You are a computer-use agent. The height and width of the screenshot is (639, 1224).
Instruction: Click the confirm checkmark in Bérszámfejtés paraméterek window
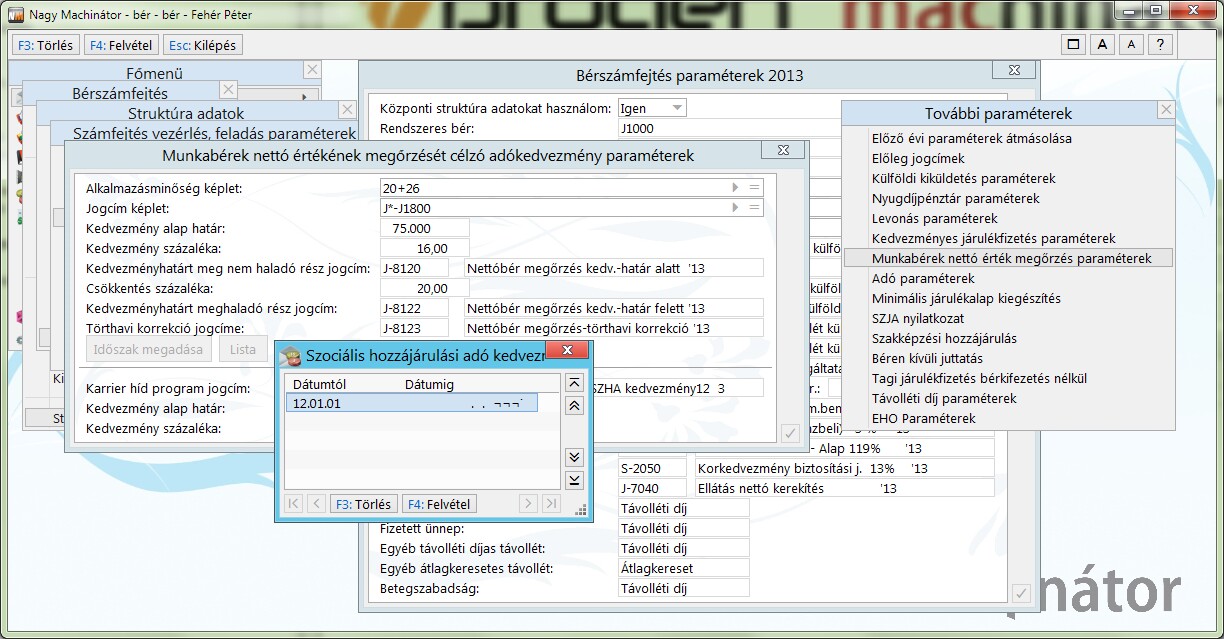(x=1021, y=593)
